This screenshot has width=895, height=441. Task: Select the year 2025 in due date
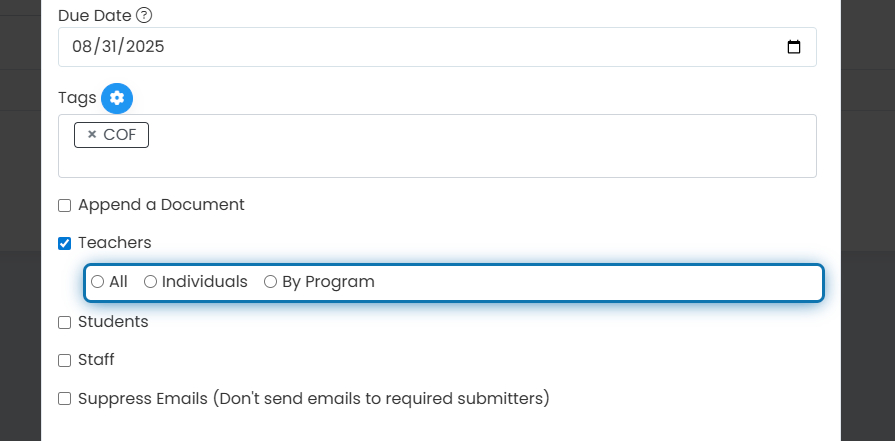(x=145, y=47)
